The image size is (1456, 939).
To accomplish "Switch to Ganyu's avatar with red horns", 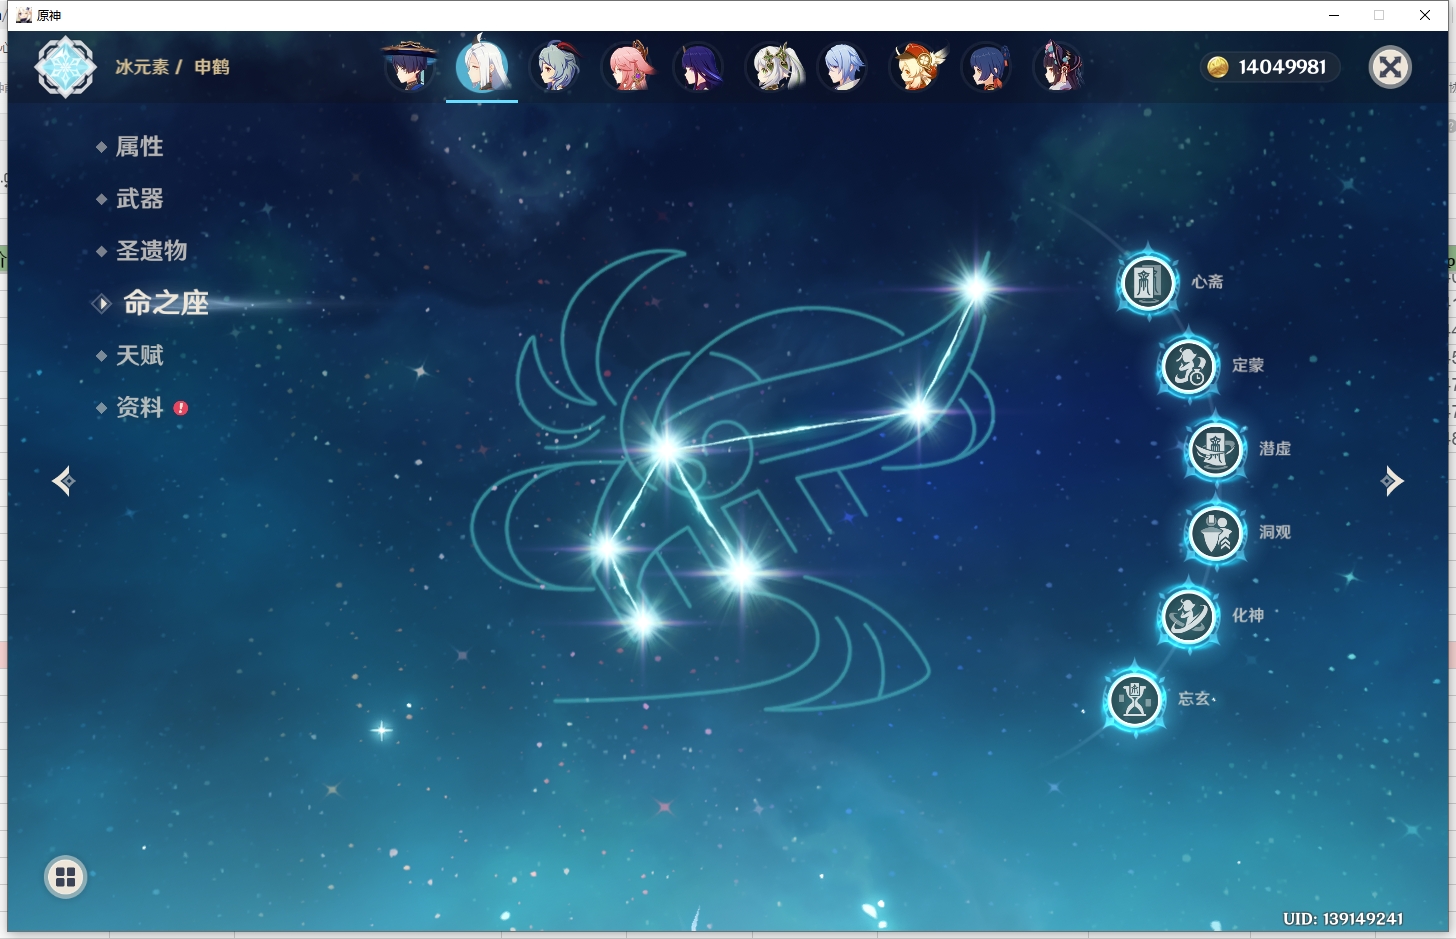I will click(x=555, y=66).
